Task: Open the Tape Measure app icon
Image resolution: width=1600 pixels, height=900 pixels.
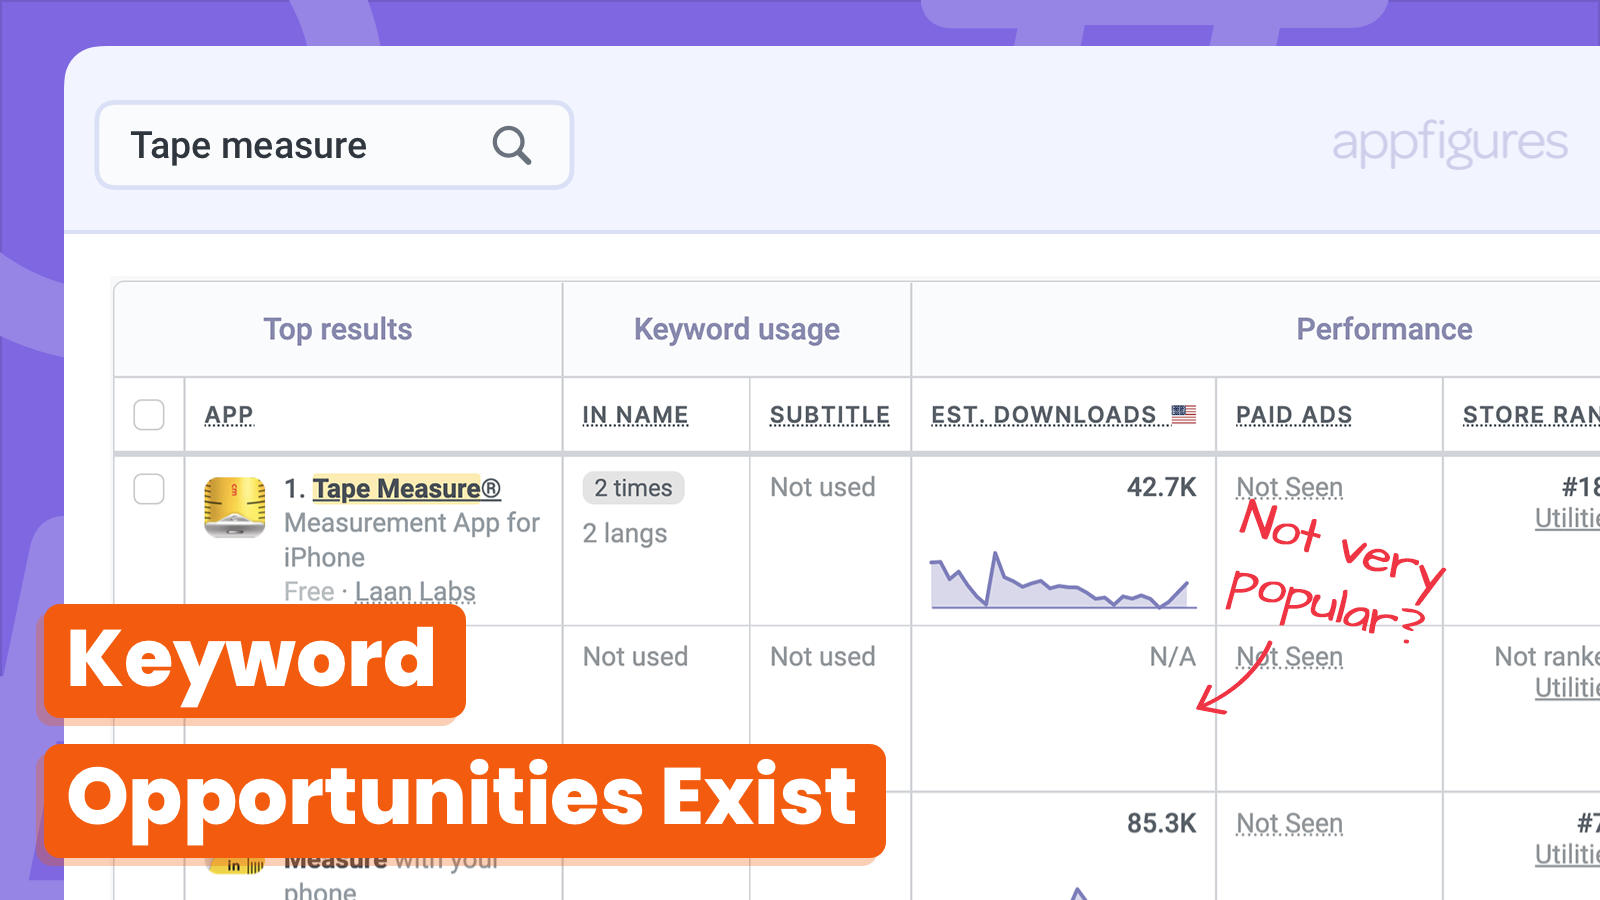Action: [234, 507]
